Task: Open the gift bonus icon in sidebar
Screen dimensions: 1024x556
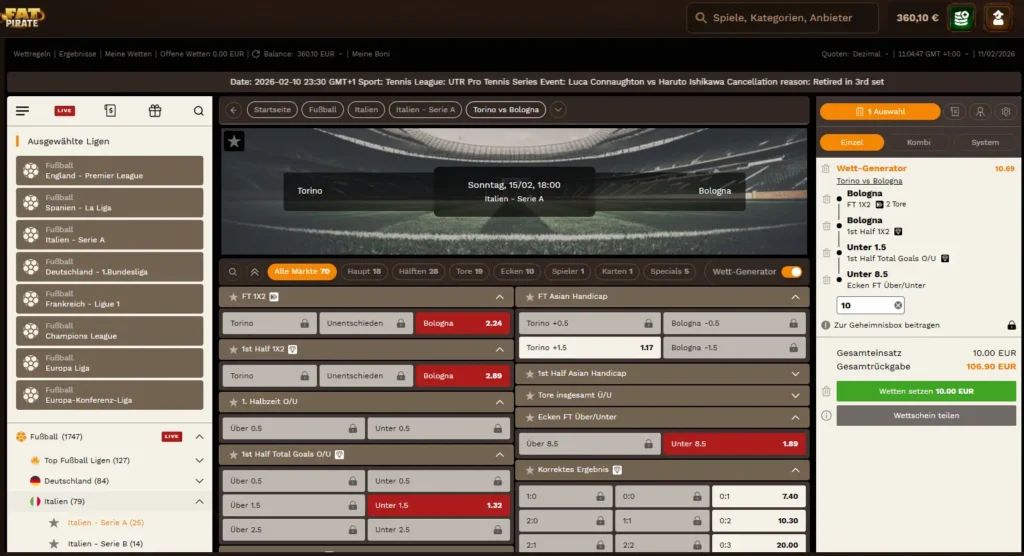Action: (x=155, y=111)
